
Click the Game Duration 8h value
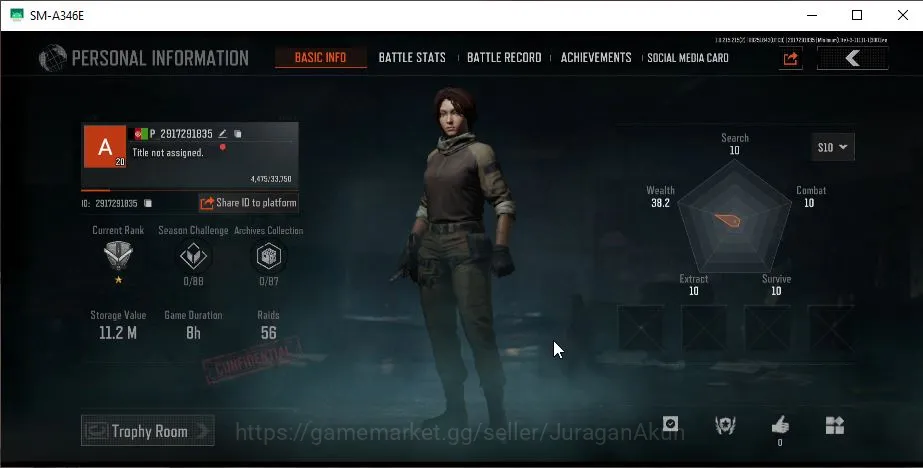click(193, 333)
